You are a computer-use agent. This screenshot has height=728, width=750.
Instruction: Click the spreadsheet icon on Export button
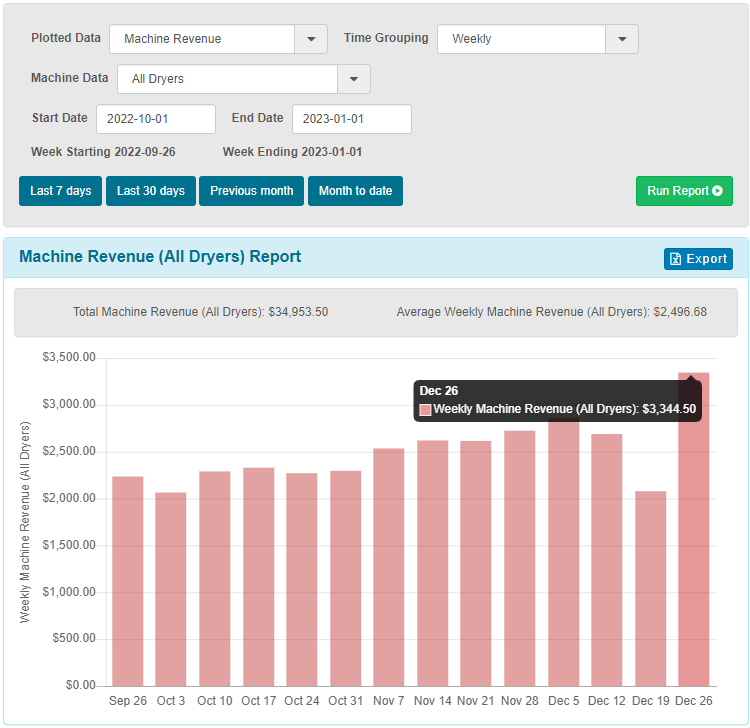675,259
